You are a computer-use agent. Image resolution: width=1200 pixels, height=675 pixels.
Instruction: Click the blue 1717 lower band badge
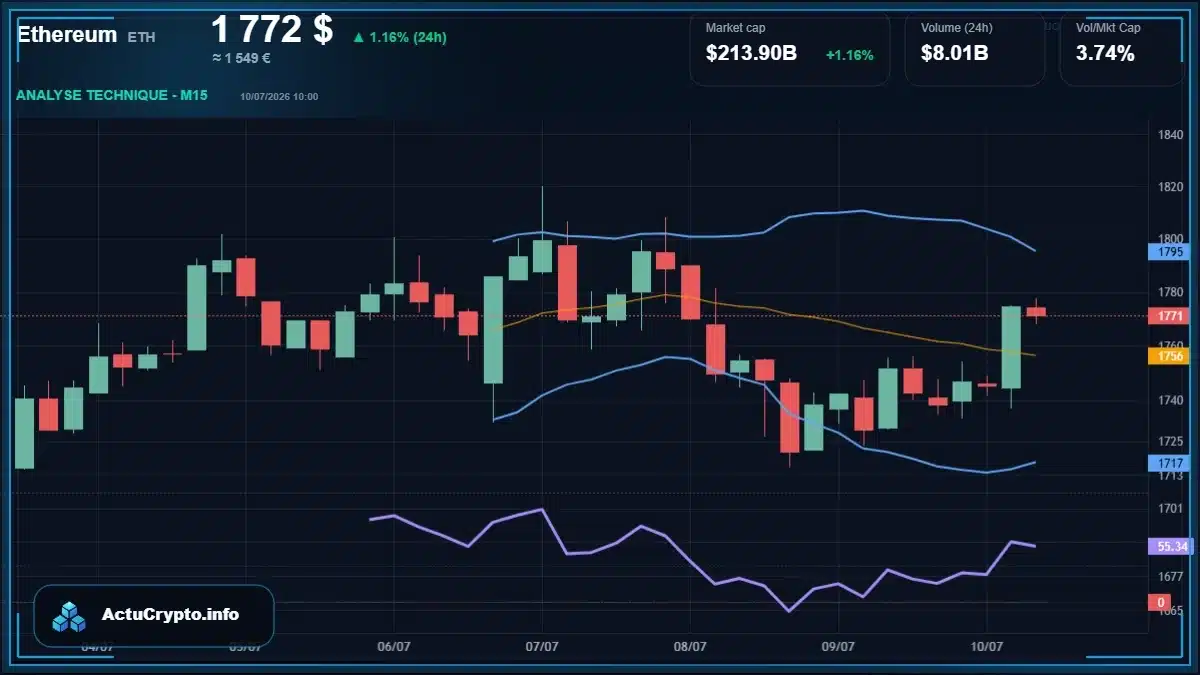click(1169, 463)
